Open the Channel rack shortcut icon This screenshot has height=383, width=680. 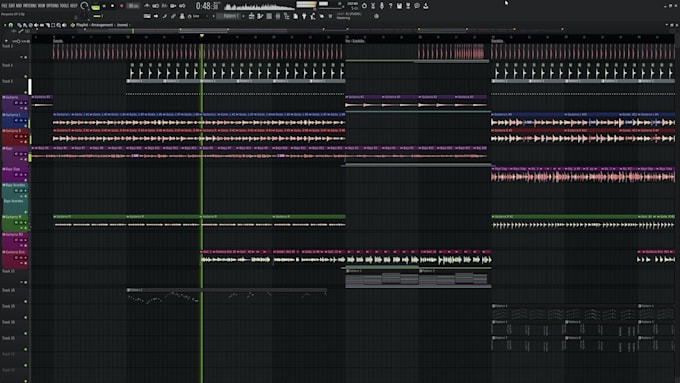[x=269, y=16]
